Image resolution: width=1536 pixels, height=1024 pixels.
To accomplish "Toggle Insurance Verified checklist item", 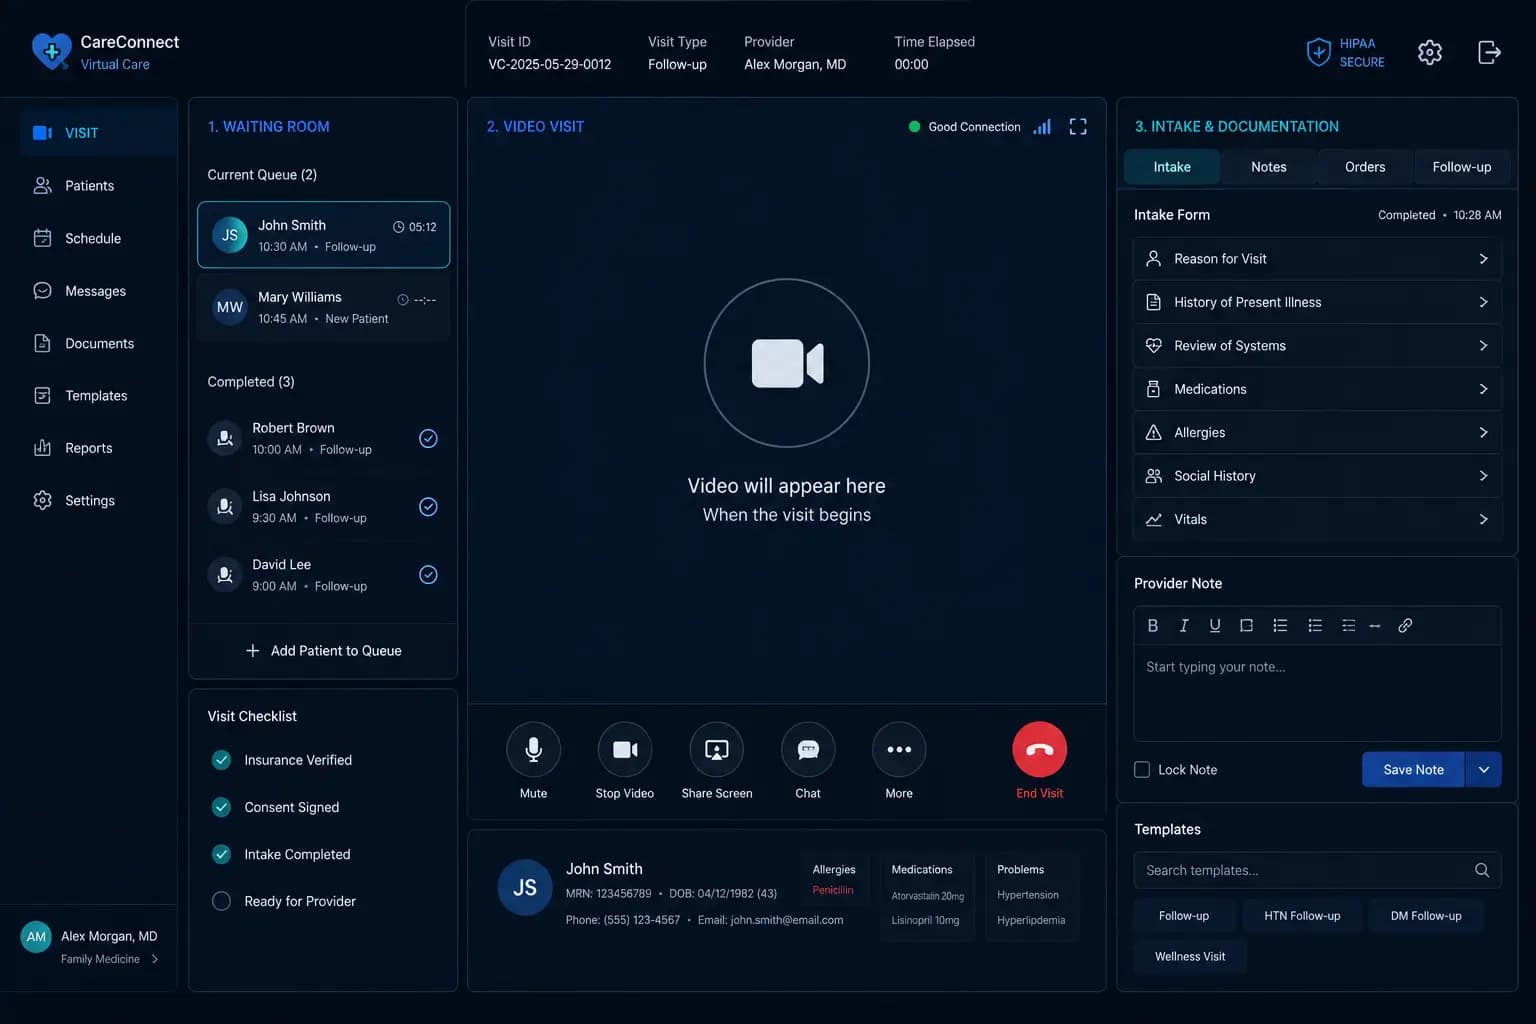I will [222, 760].
